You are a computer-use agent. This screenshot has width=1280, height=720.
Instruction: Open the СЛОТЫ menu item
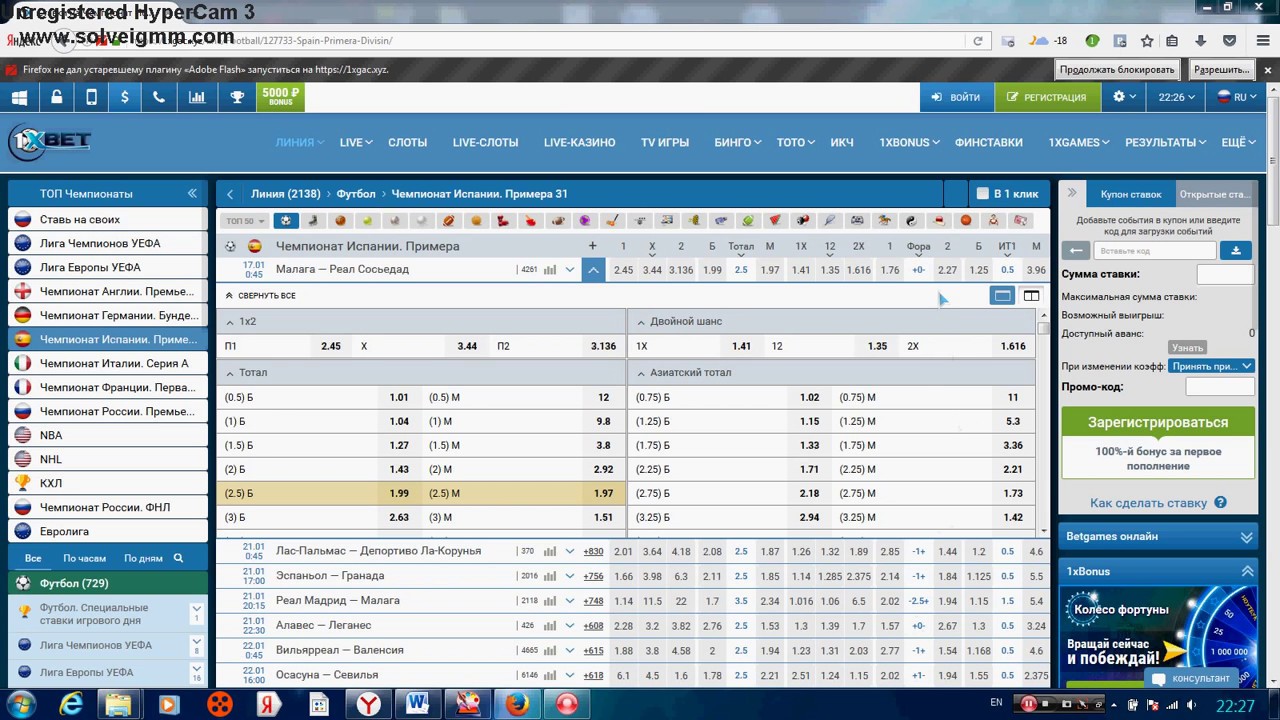click(407, 142)
